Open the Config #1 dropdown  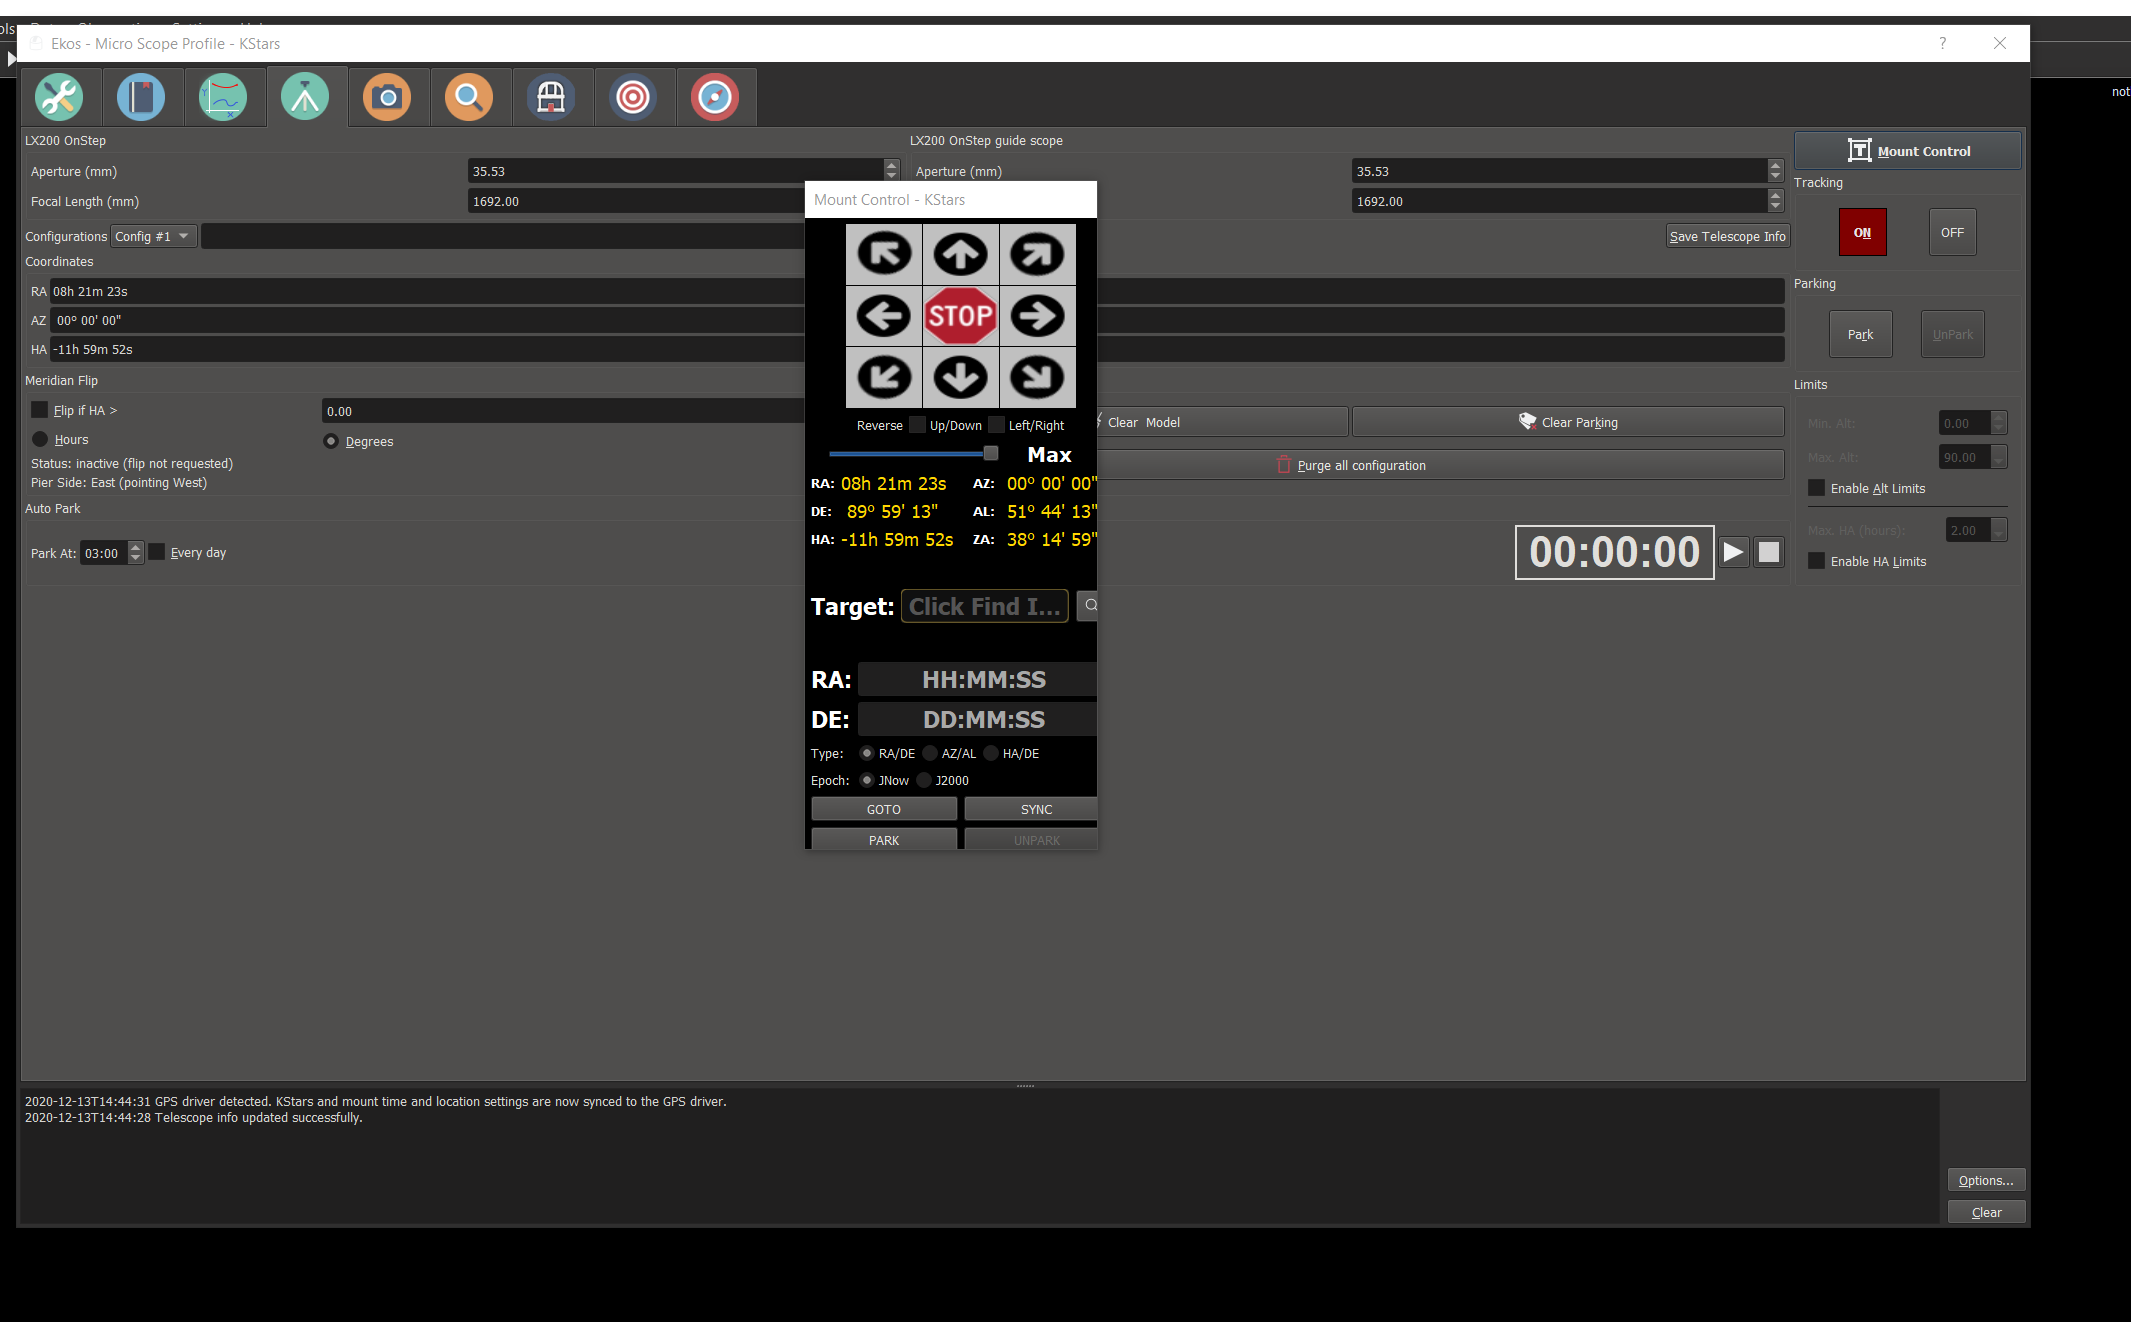pos(153,236)
